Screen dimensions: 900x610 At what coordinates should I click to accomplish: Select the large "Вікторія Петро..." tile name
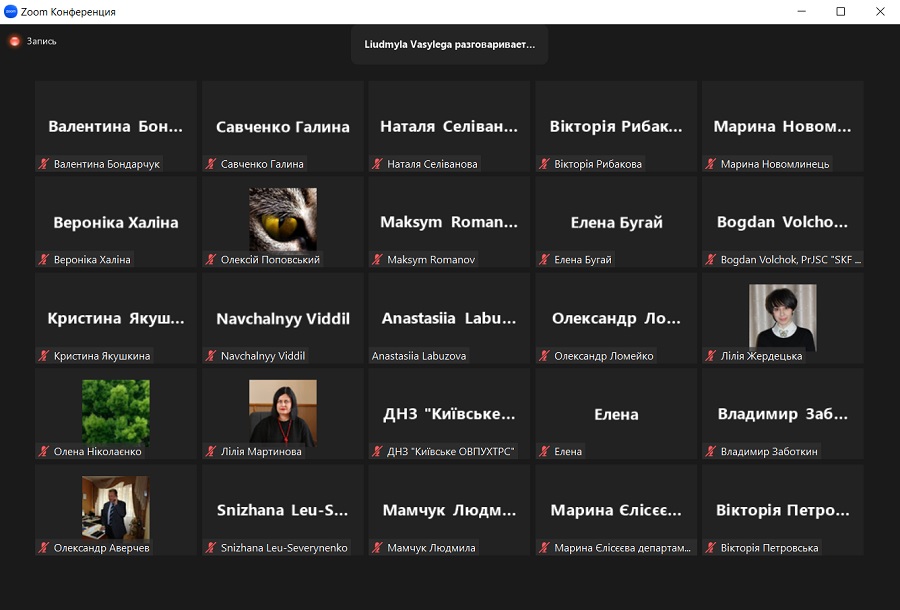(782, 510)
